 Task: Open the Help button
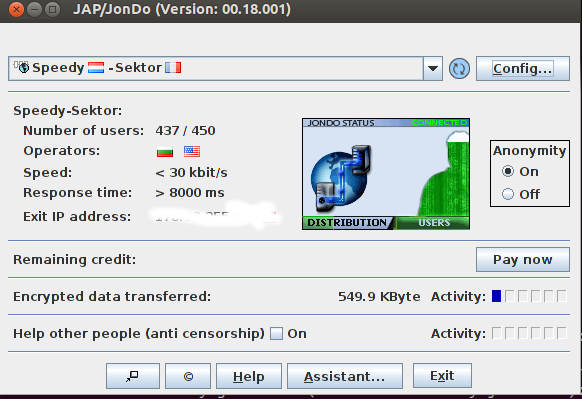[x=249, y=376]
